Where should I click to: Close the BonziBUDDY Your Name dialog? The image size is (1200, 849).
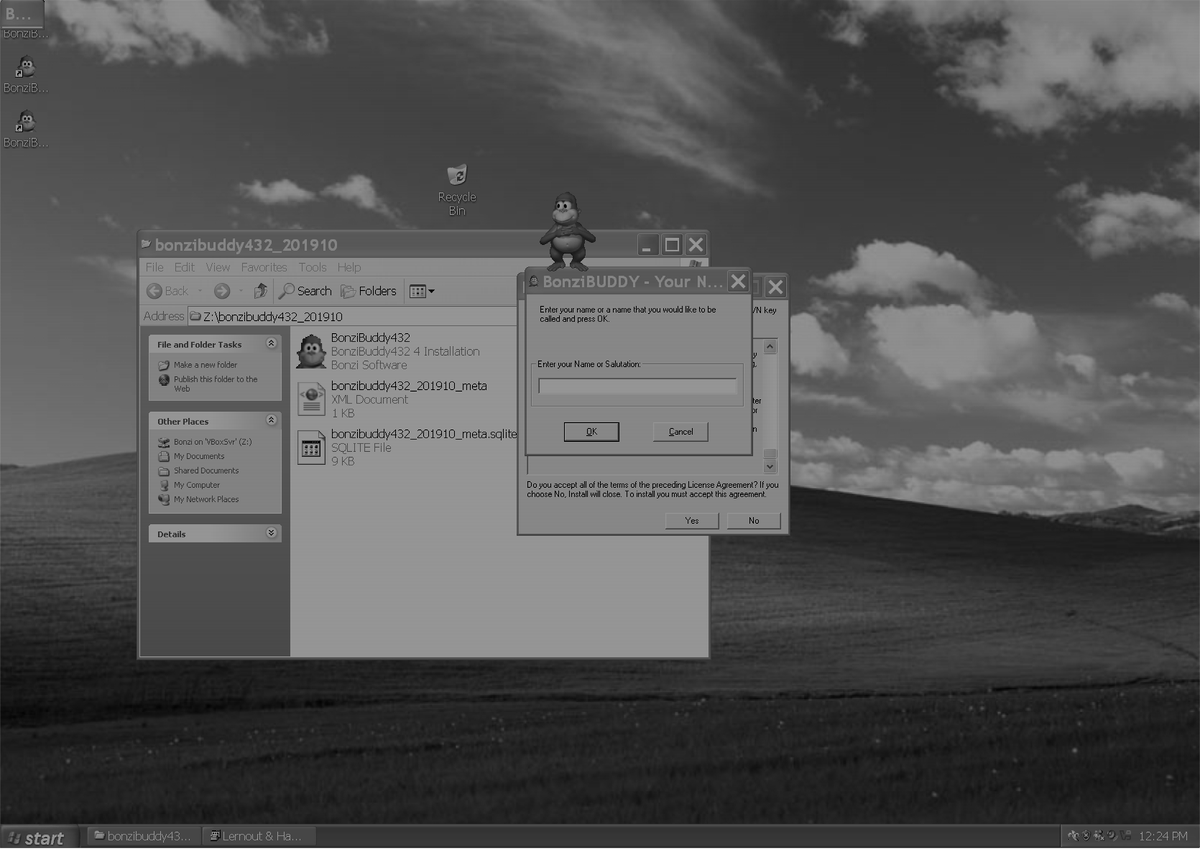click(x=738, y=281)
